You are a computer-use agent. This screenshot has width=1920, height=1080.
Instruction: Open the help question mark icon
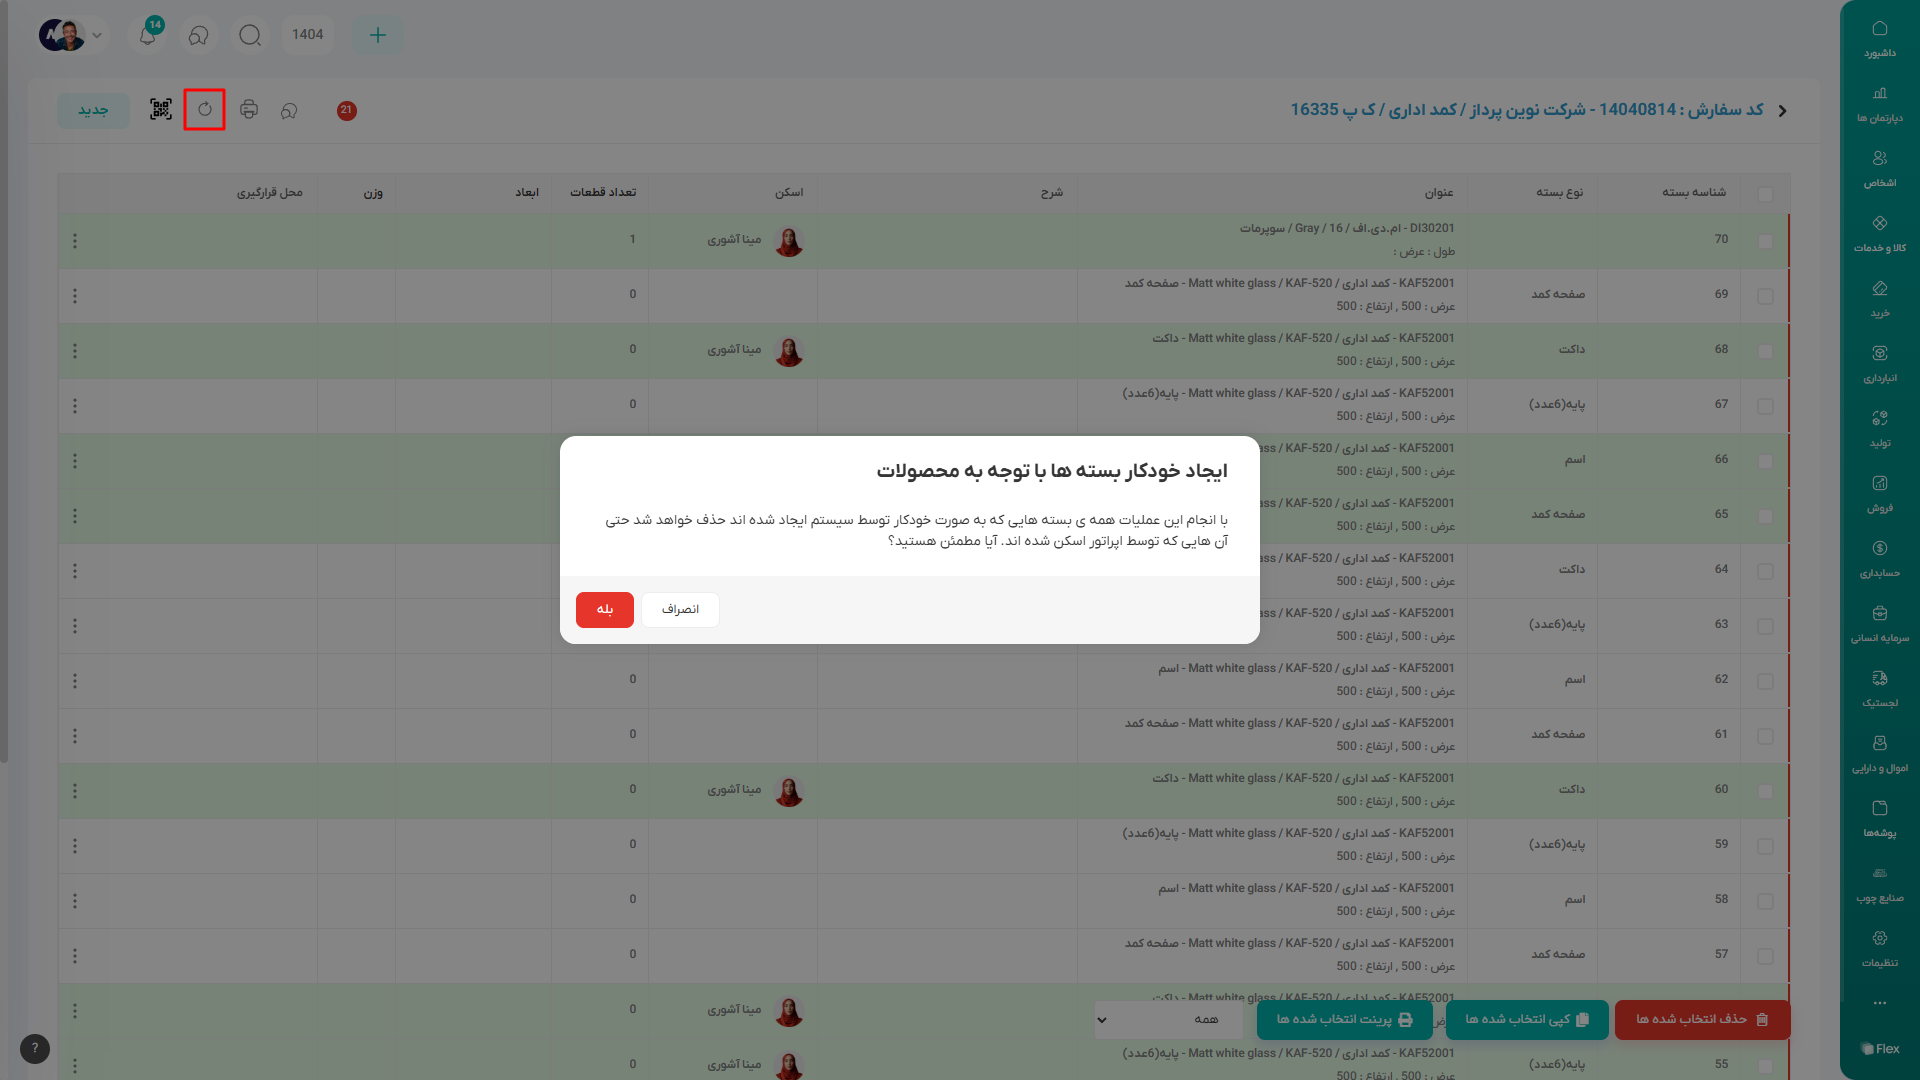click(x=35, y=1048)
